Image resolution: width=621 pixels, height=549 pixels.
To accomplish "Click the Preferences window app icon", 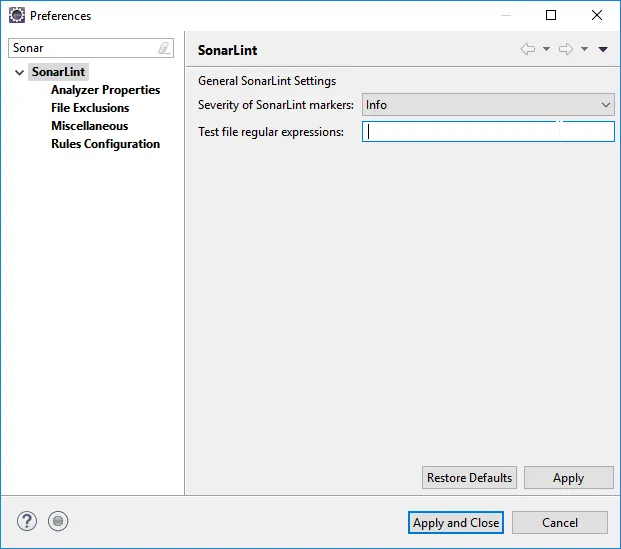I will [17, 15].
